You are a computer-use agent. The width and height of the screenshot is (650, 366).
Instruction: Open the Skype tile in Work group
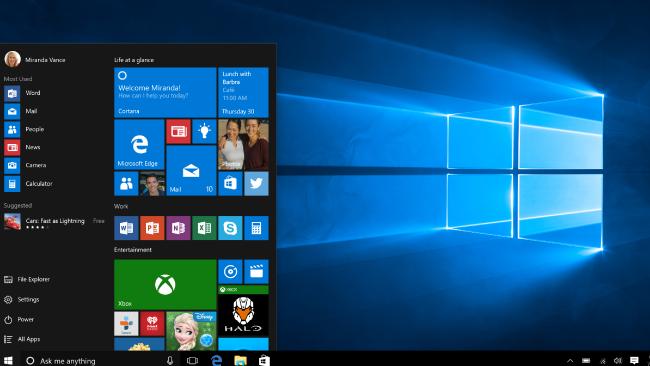click(230, 228)
